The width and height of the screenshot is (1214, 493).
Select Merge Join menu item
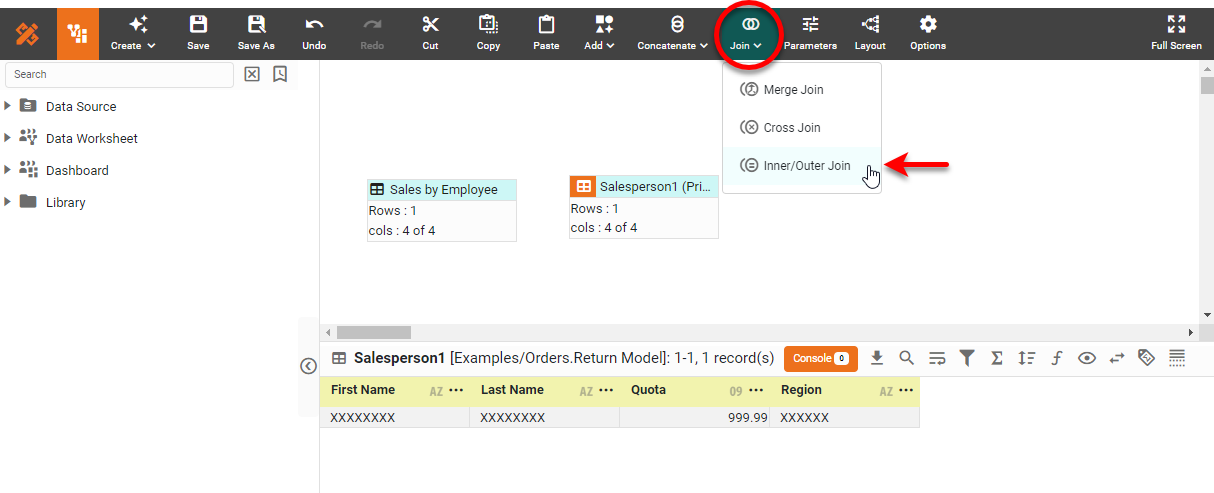pyautogui.click(x=793, y=90)
